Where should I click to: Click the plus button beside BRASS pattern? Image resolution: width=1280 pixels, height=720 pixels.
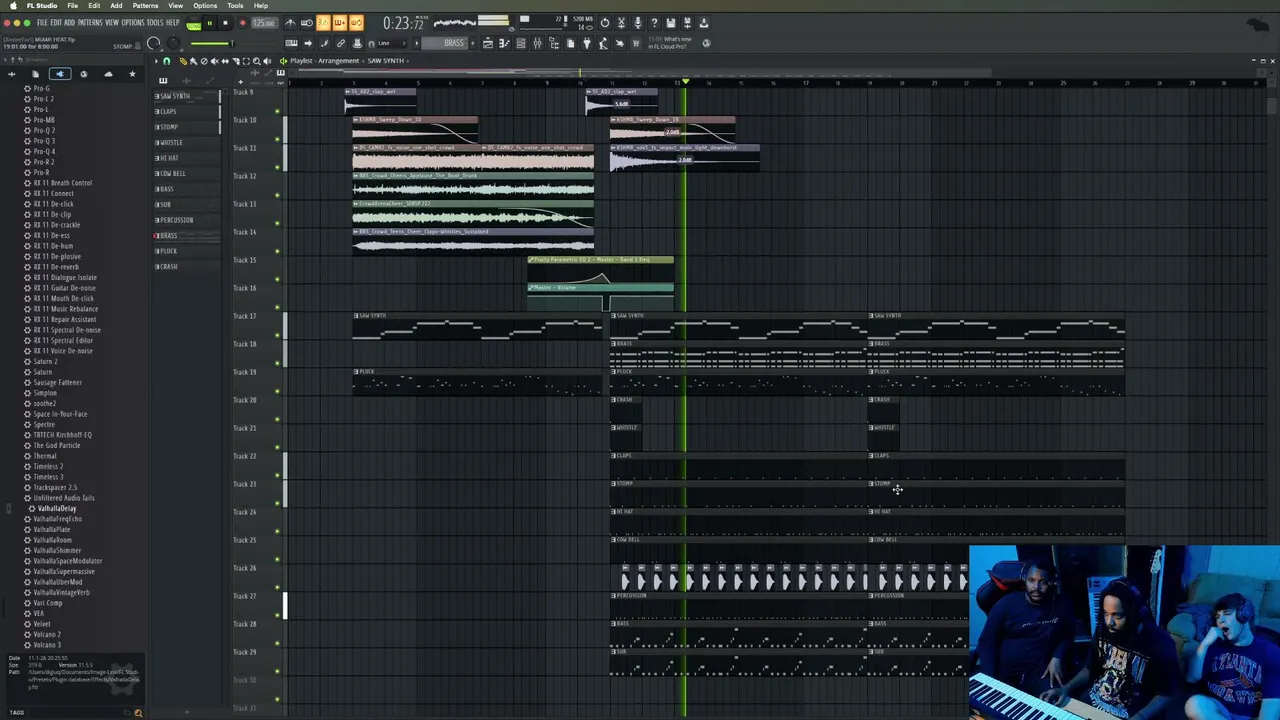(x=473, y=43)
